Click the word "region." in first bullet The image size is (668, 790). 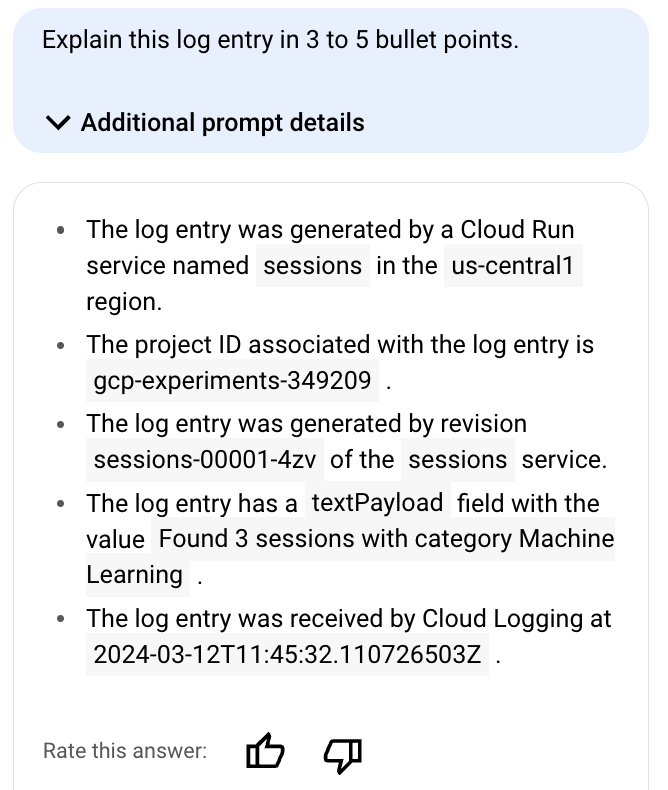coord(123,302)
